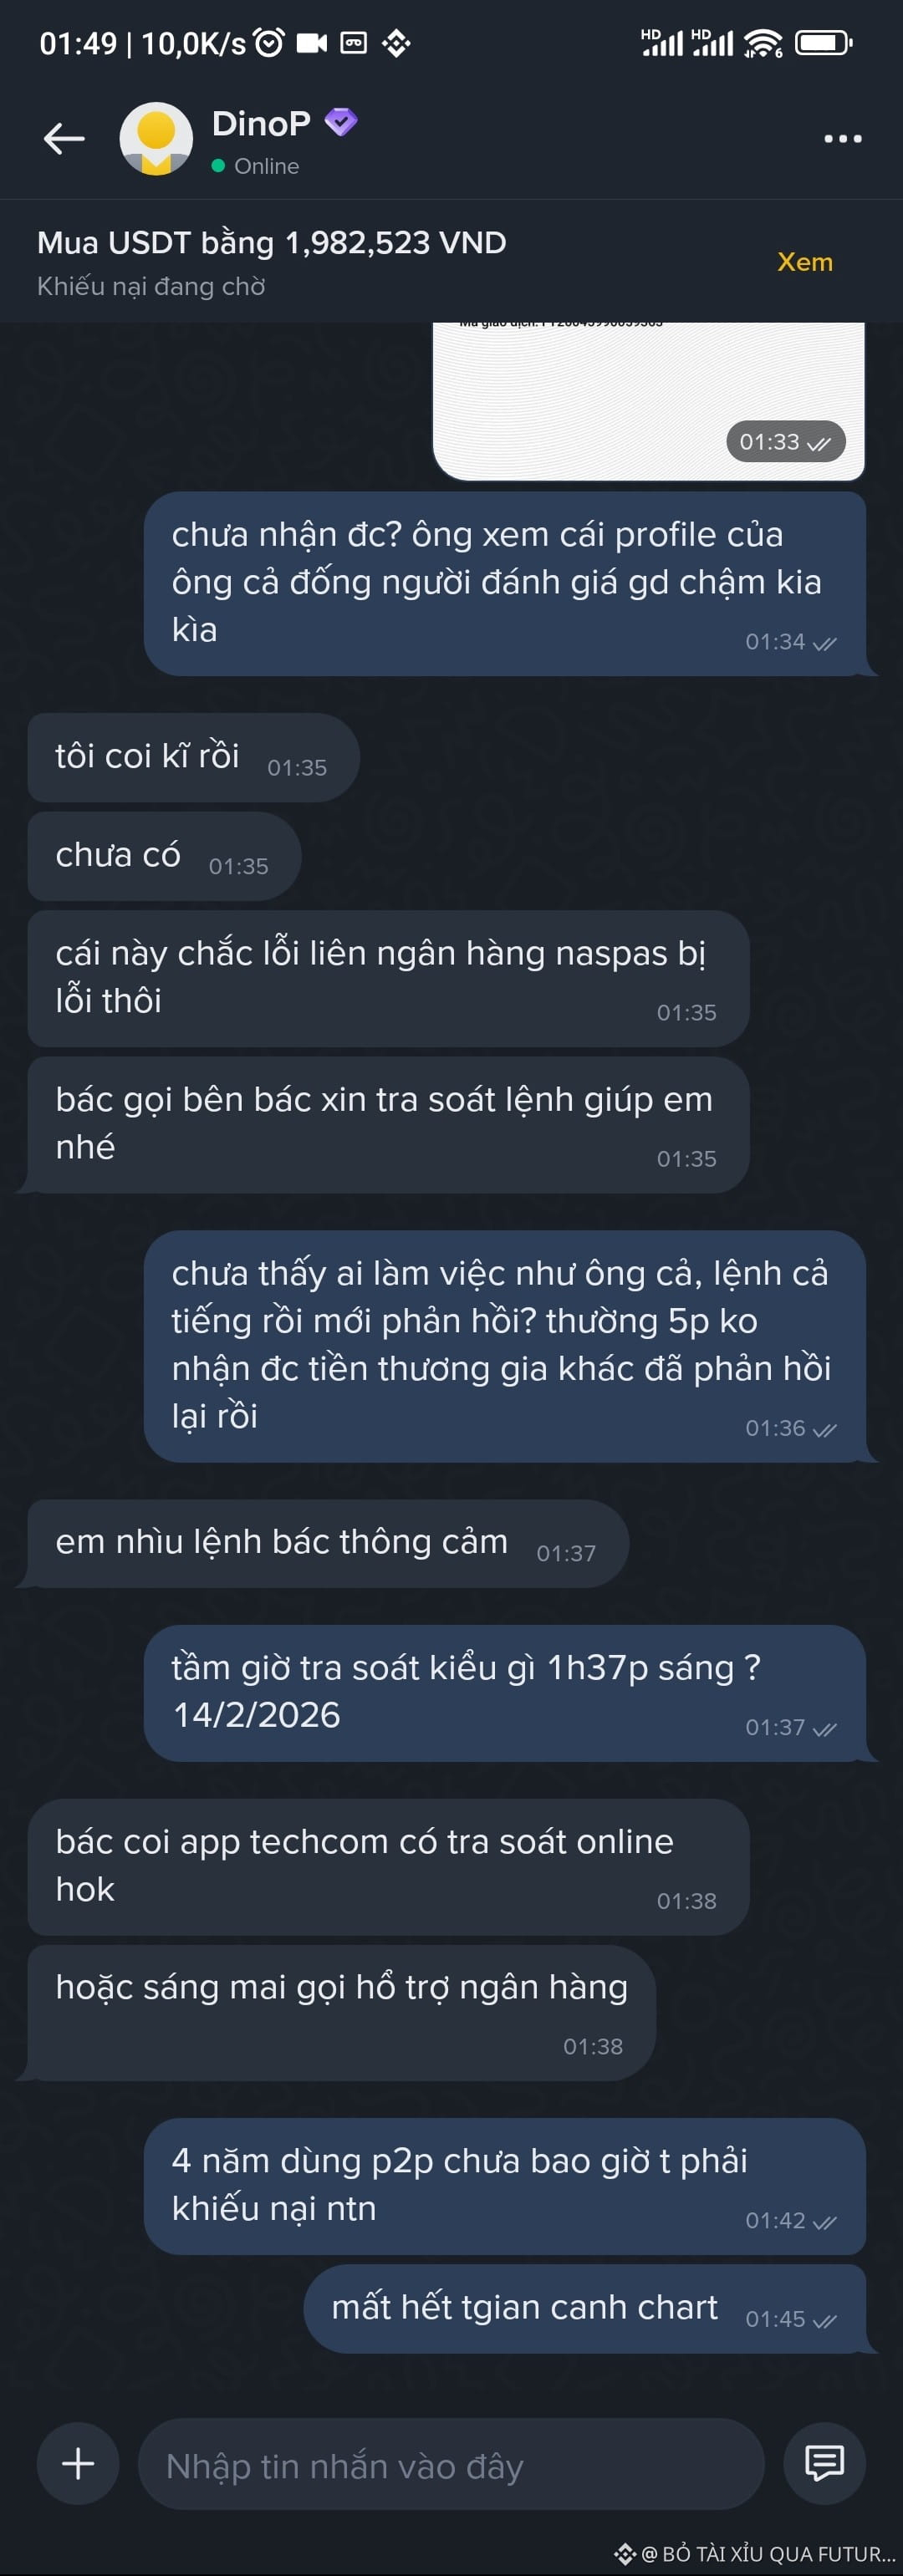903x2576 pixels.
Task: Tap the back arrow to leave chat
Action: [64, 138]
